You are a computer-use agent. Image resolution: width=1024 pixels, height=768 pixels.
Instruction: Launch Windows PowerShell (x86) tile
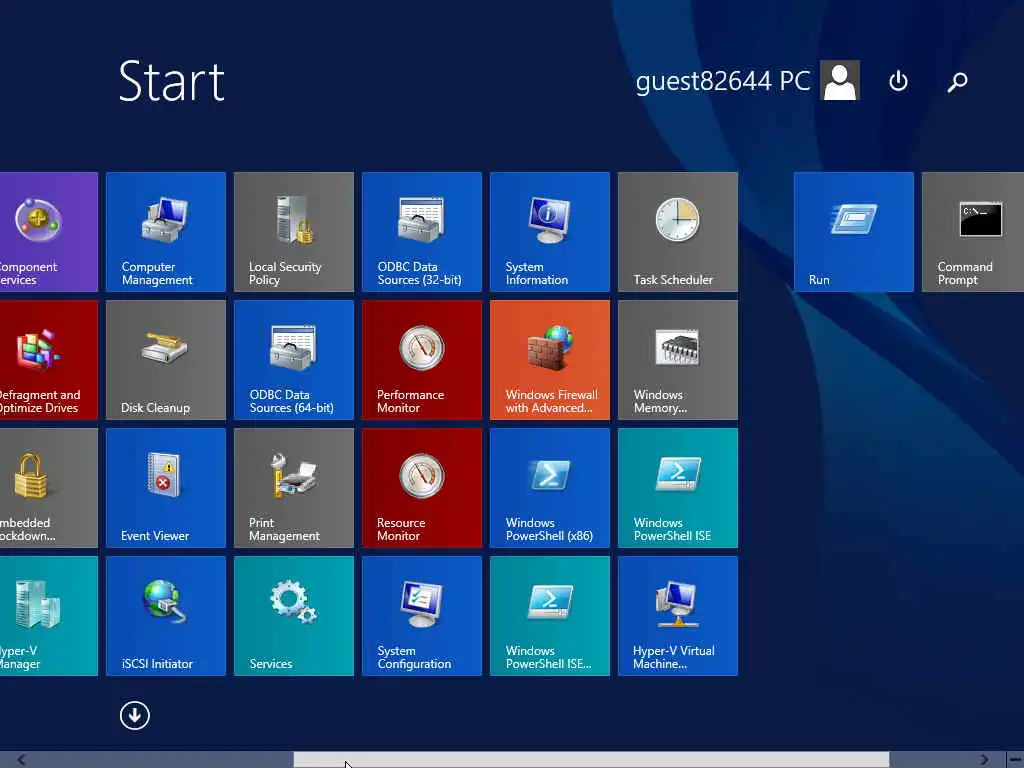[x=550, y=488]
